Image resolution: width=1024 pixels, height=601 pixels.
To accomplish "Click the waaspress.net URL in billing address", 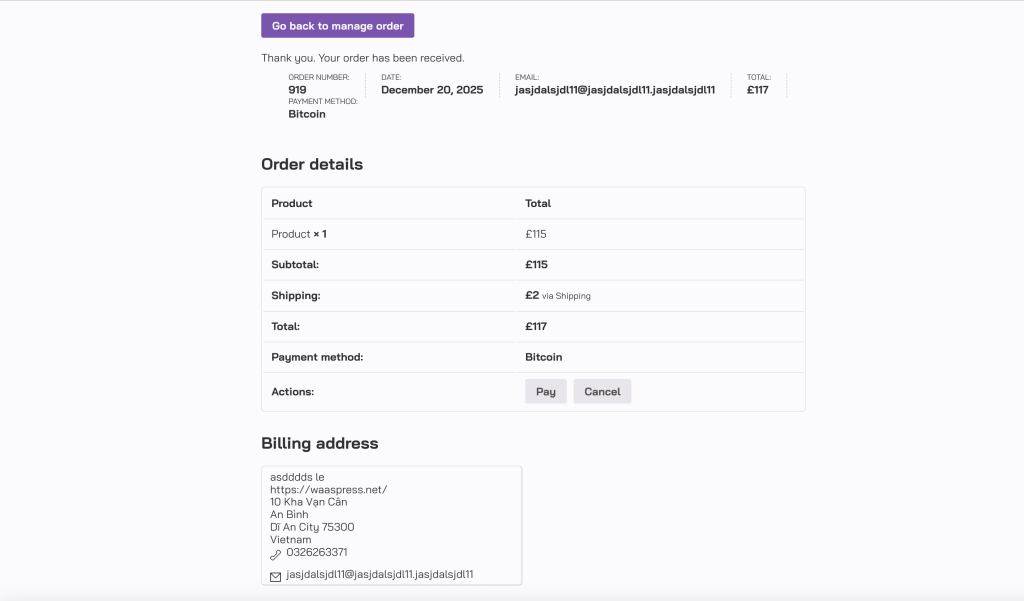I will tap(328, 490).
